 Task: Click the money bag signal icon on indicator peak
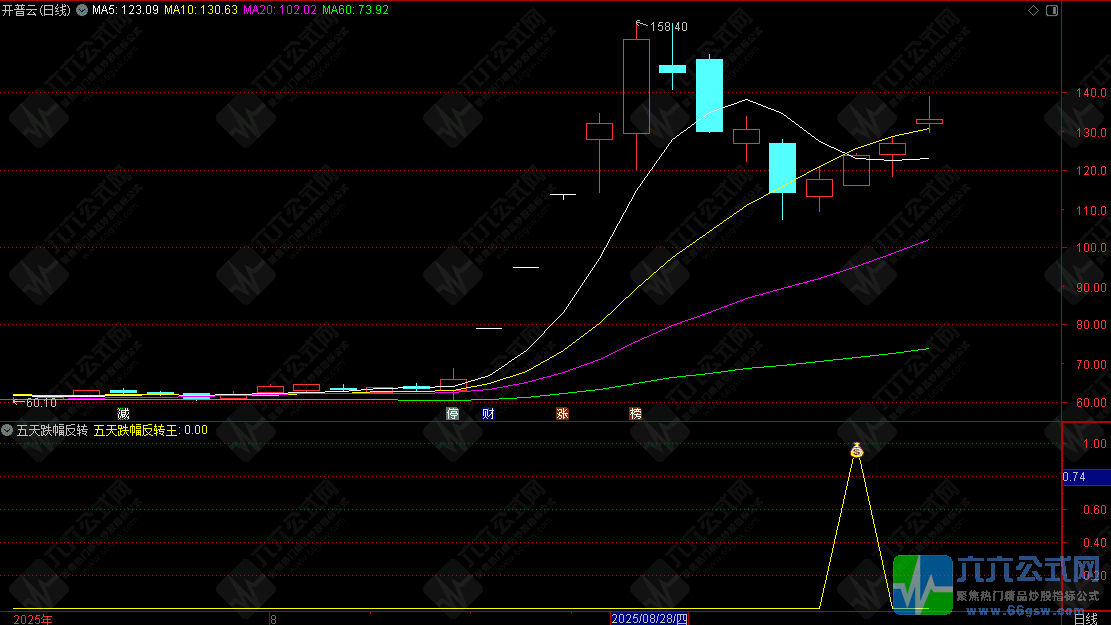[857, 449]
